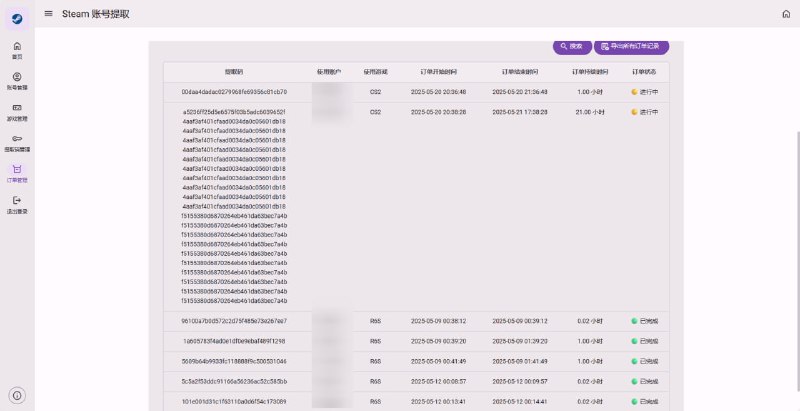This screenshot has height=411, width=800.
Task: Select the row with code 00daa4dadac0279968fe69356c81cb70
Action: 234,92
